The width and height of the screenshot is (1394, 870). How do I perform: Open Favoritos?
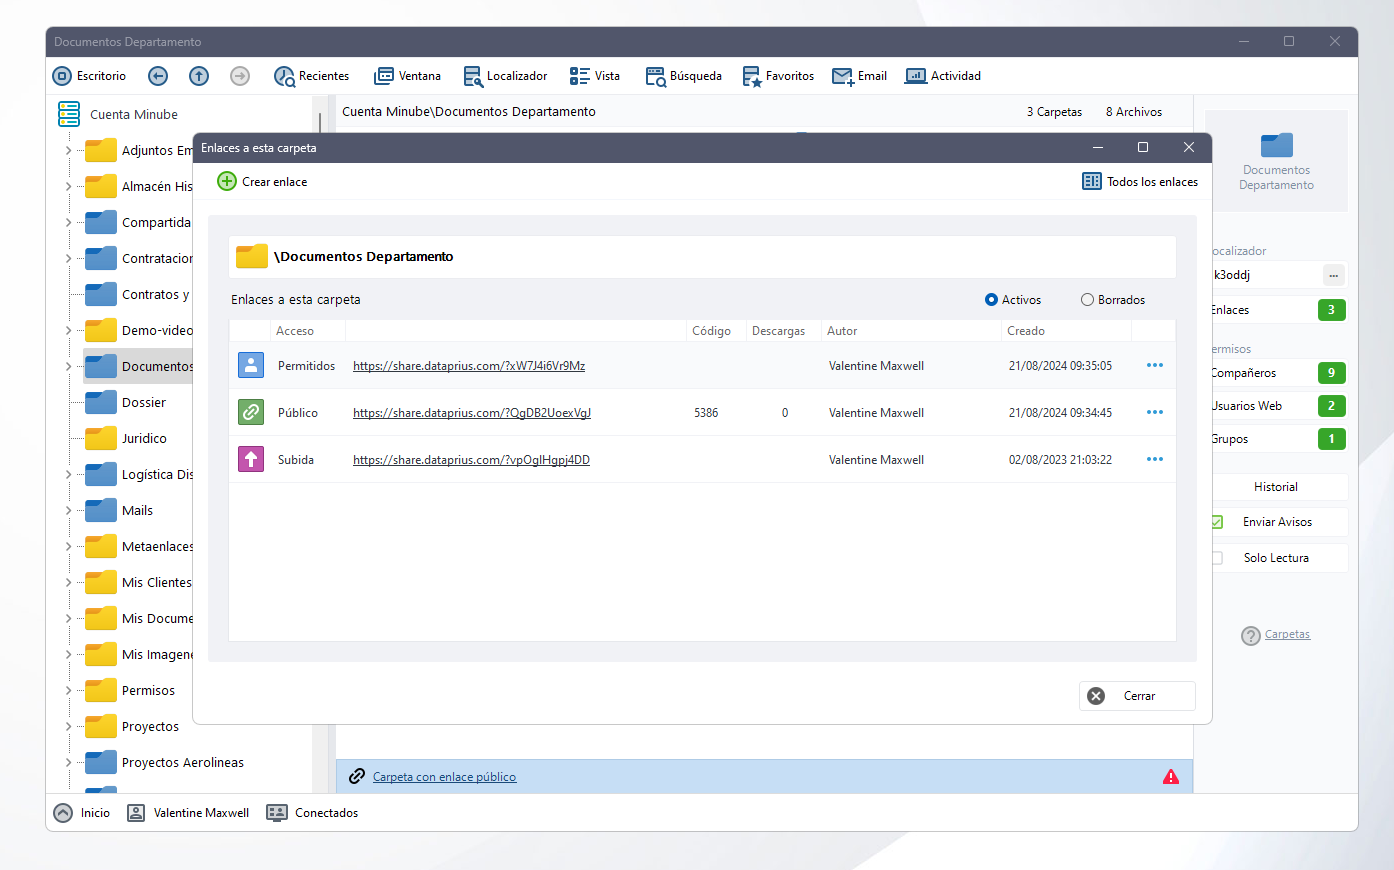[778, 76]
